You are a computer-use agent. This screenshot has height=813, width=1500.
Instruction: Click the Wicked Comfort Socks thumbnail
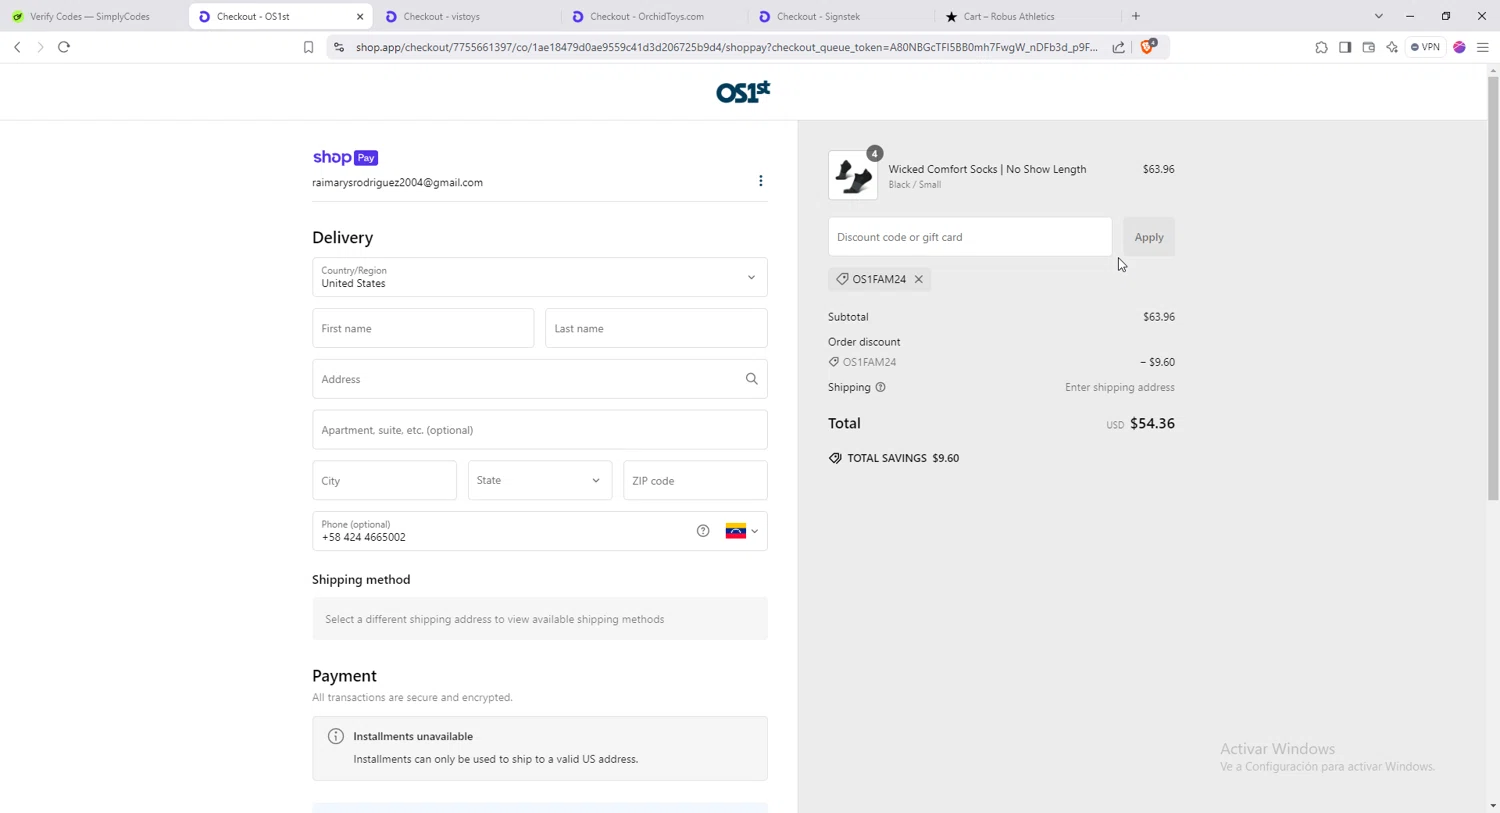click(853, 176)
